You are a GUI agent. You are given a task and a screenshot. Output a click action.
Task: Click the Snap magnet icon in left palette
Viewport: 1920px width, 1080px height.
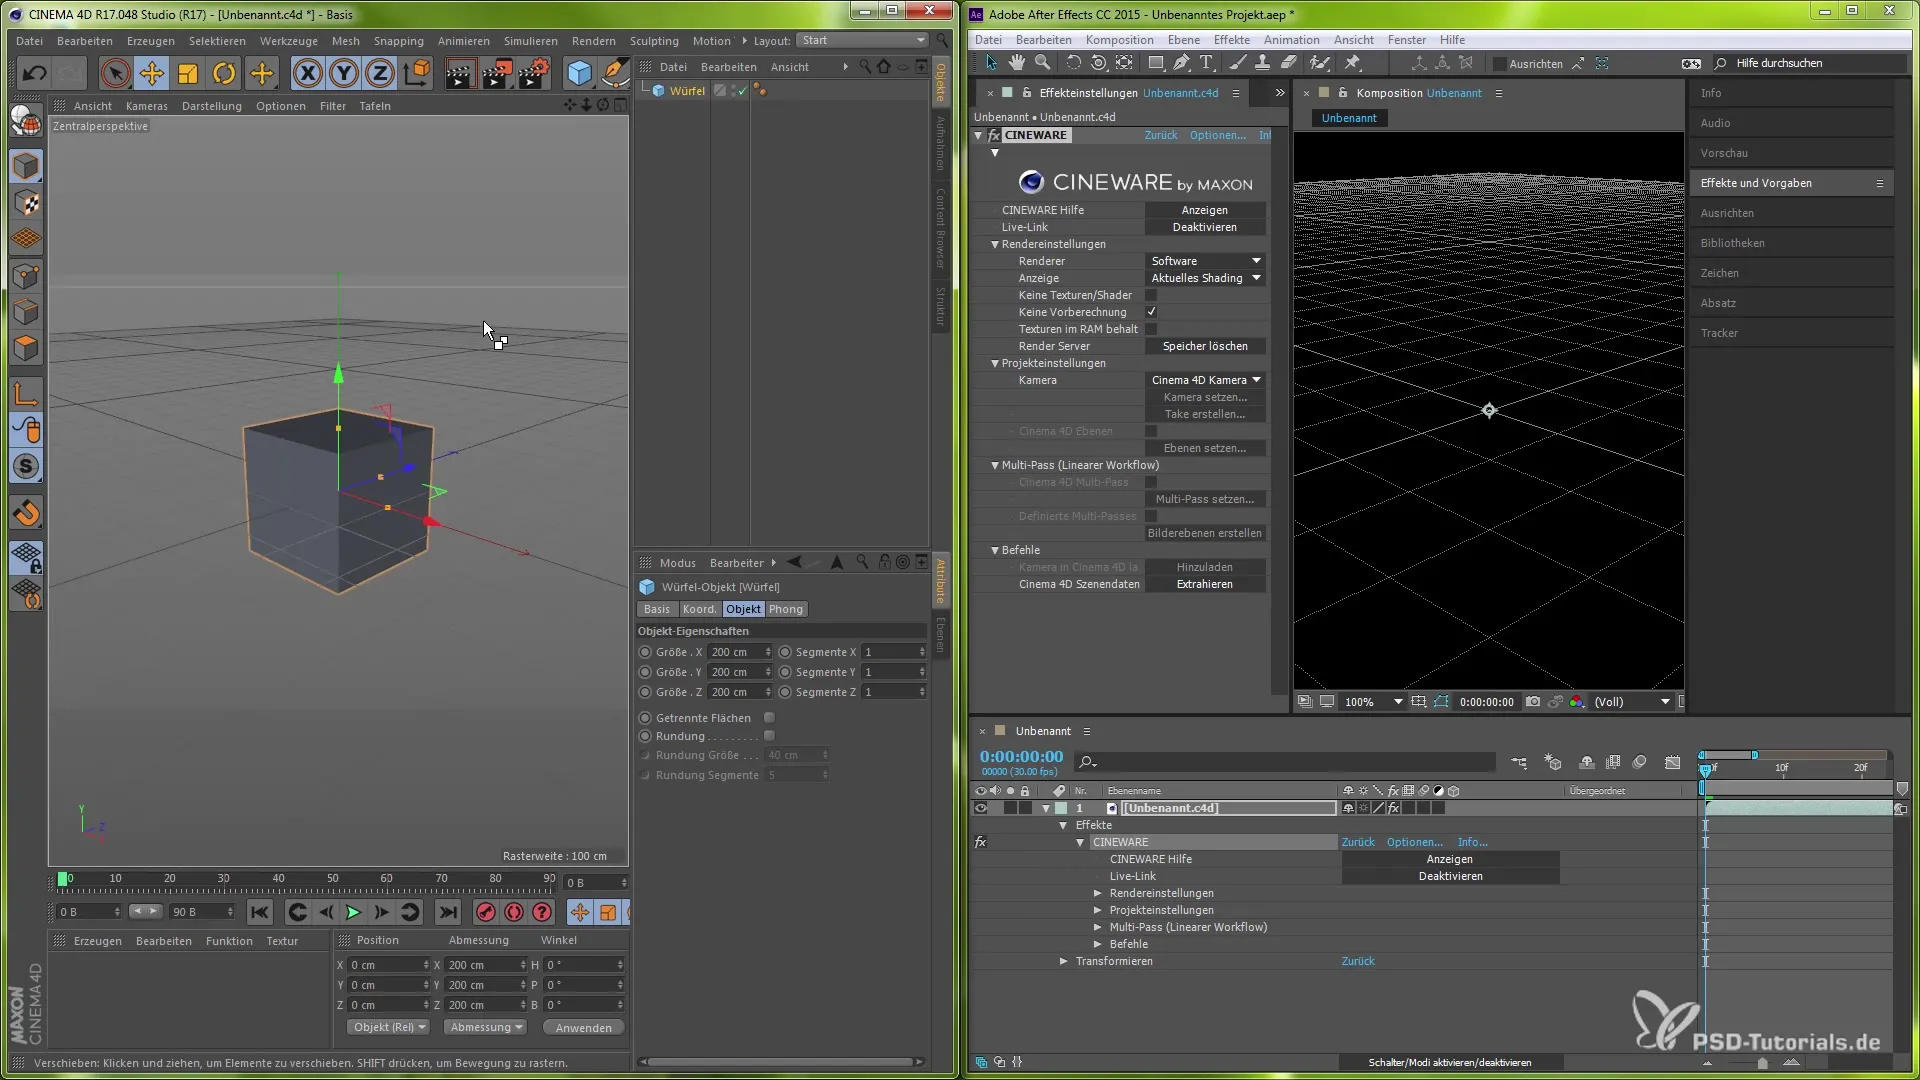(26, 513)
